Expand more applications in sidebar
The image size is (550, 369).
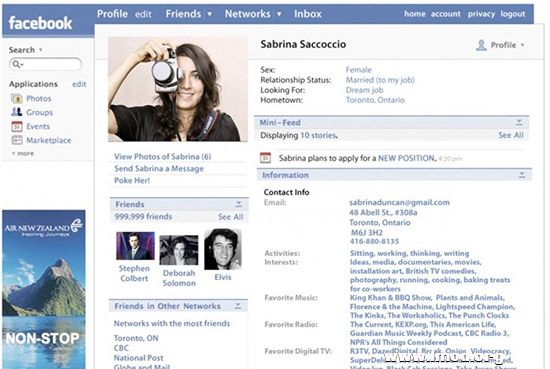click(23, 153)
